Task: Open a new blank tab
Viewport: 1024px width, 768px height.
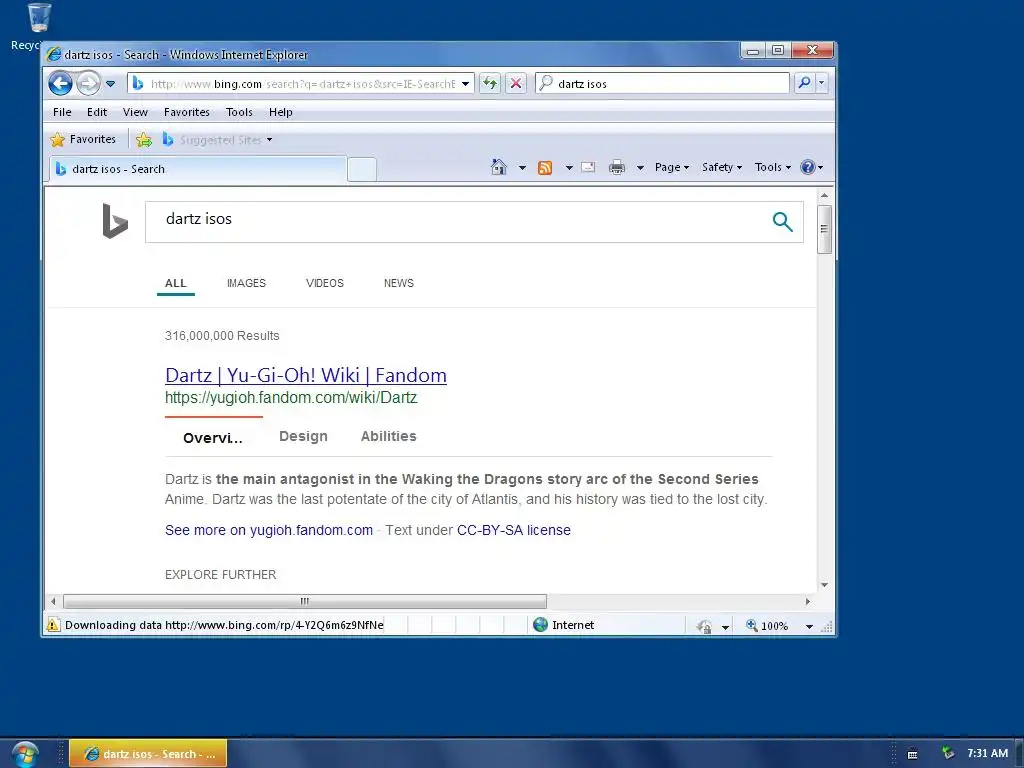Action: tap(362, 169)
